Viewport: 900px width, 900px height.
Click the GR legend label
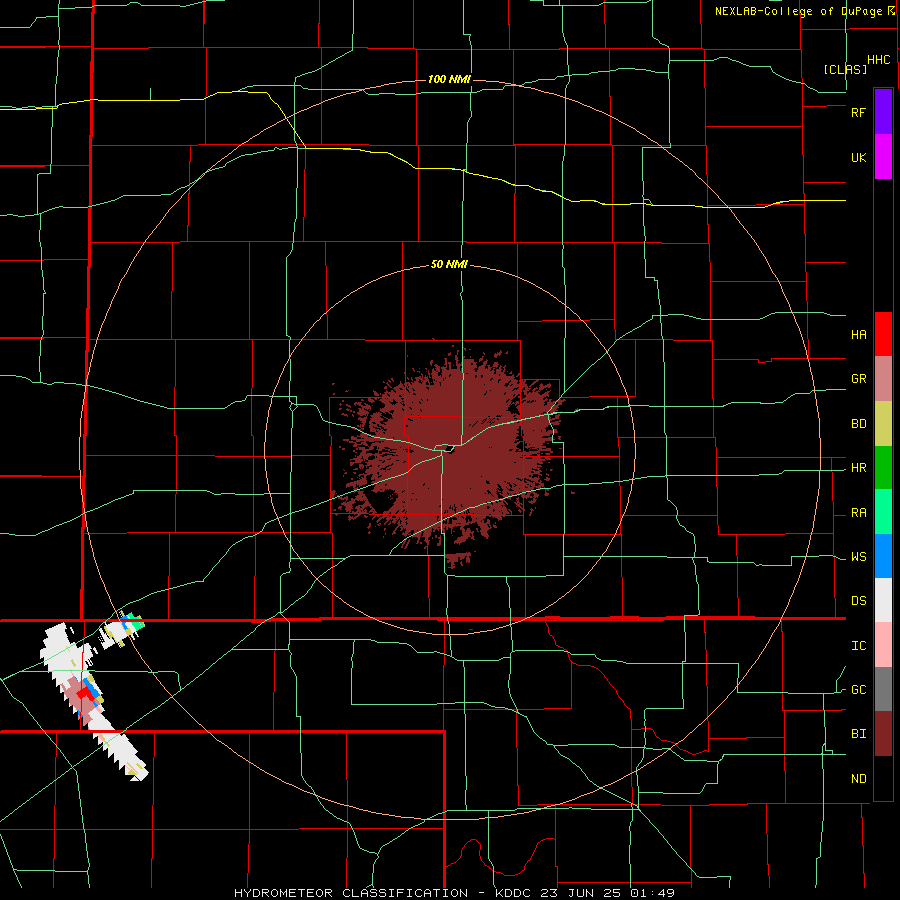pos(859,379)
